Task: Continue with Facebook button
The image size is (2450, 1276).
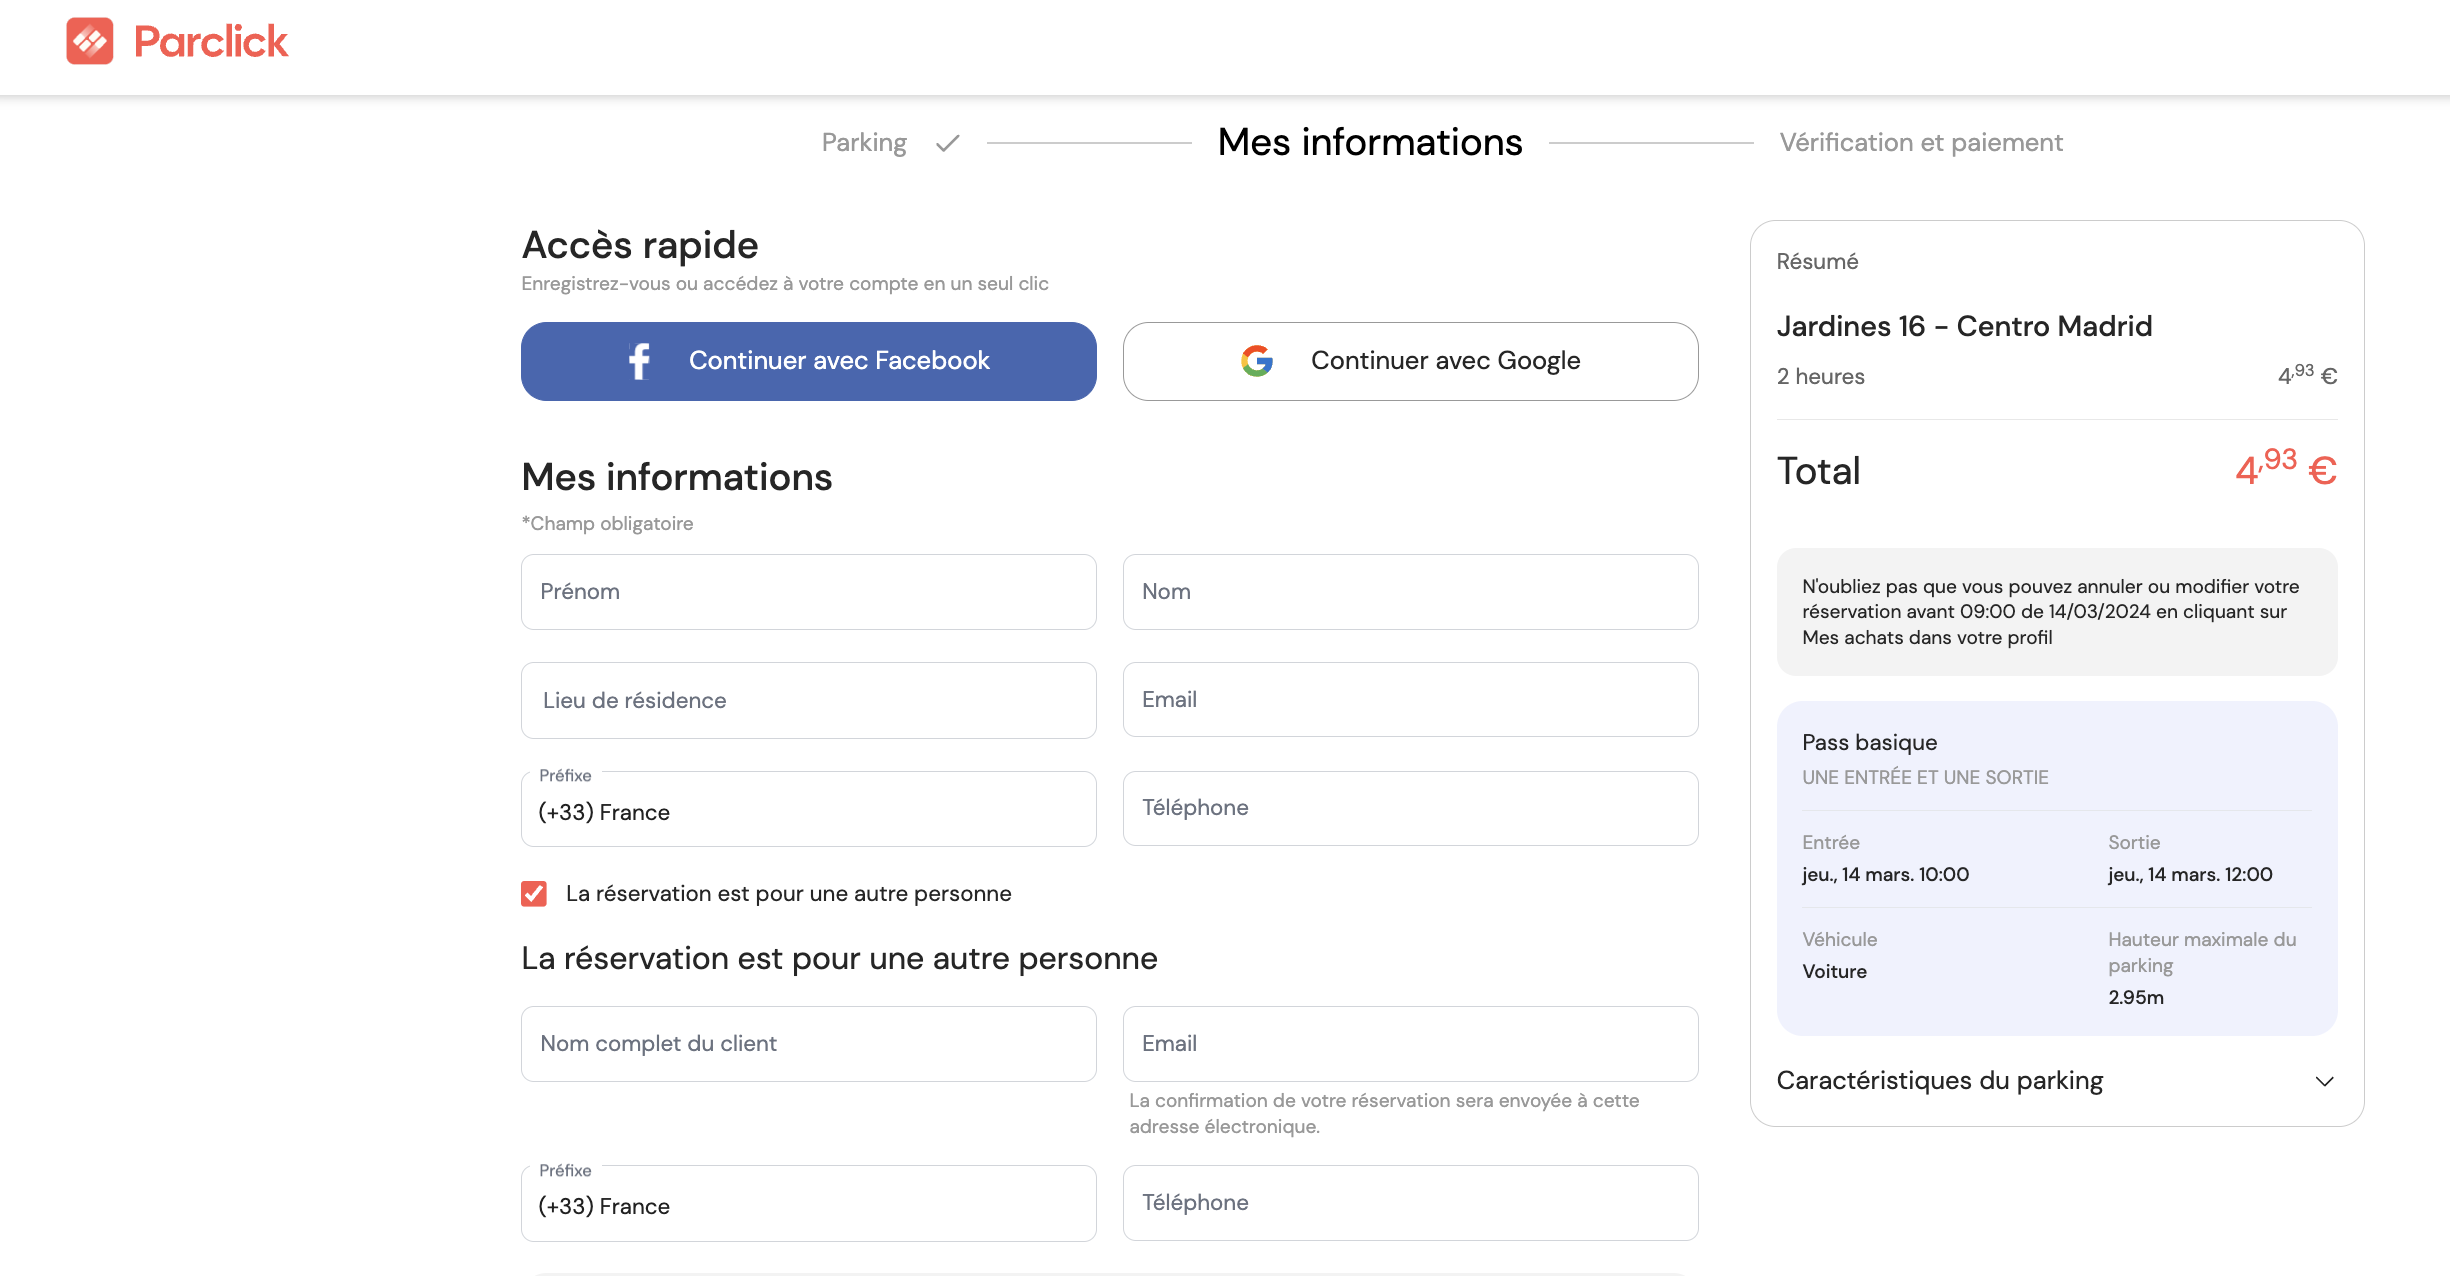Action: click(x=808, y=361)
